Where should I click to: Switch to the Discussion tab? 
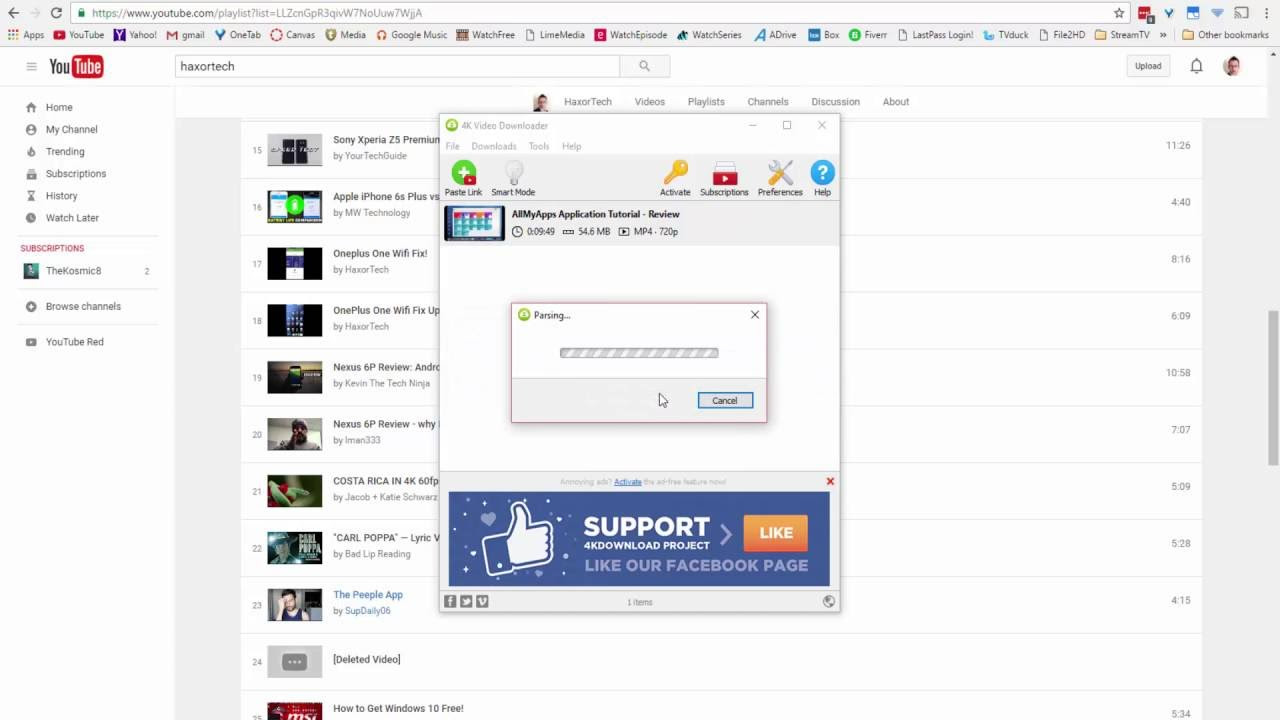coord(835,101)
